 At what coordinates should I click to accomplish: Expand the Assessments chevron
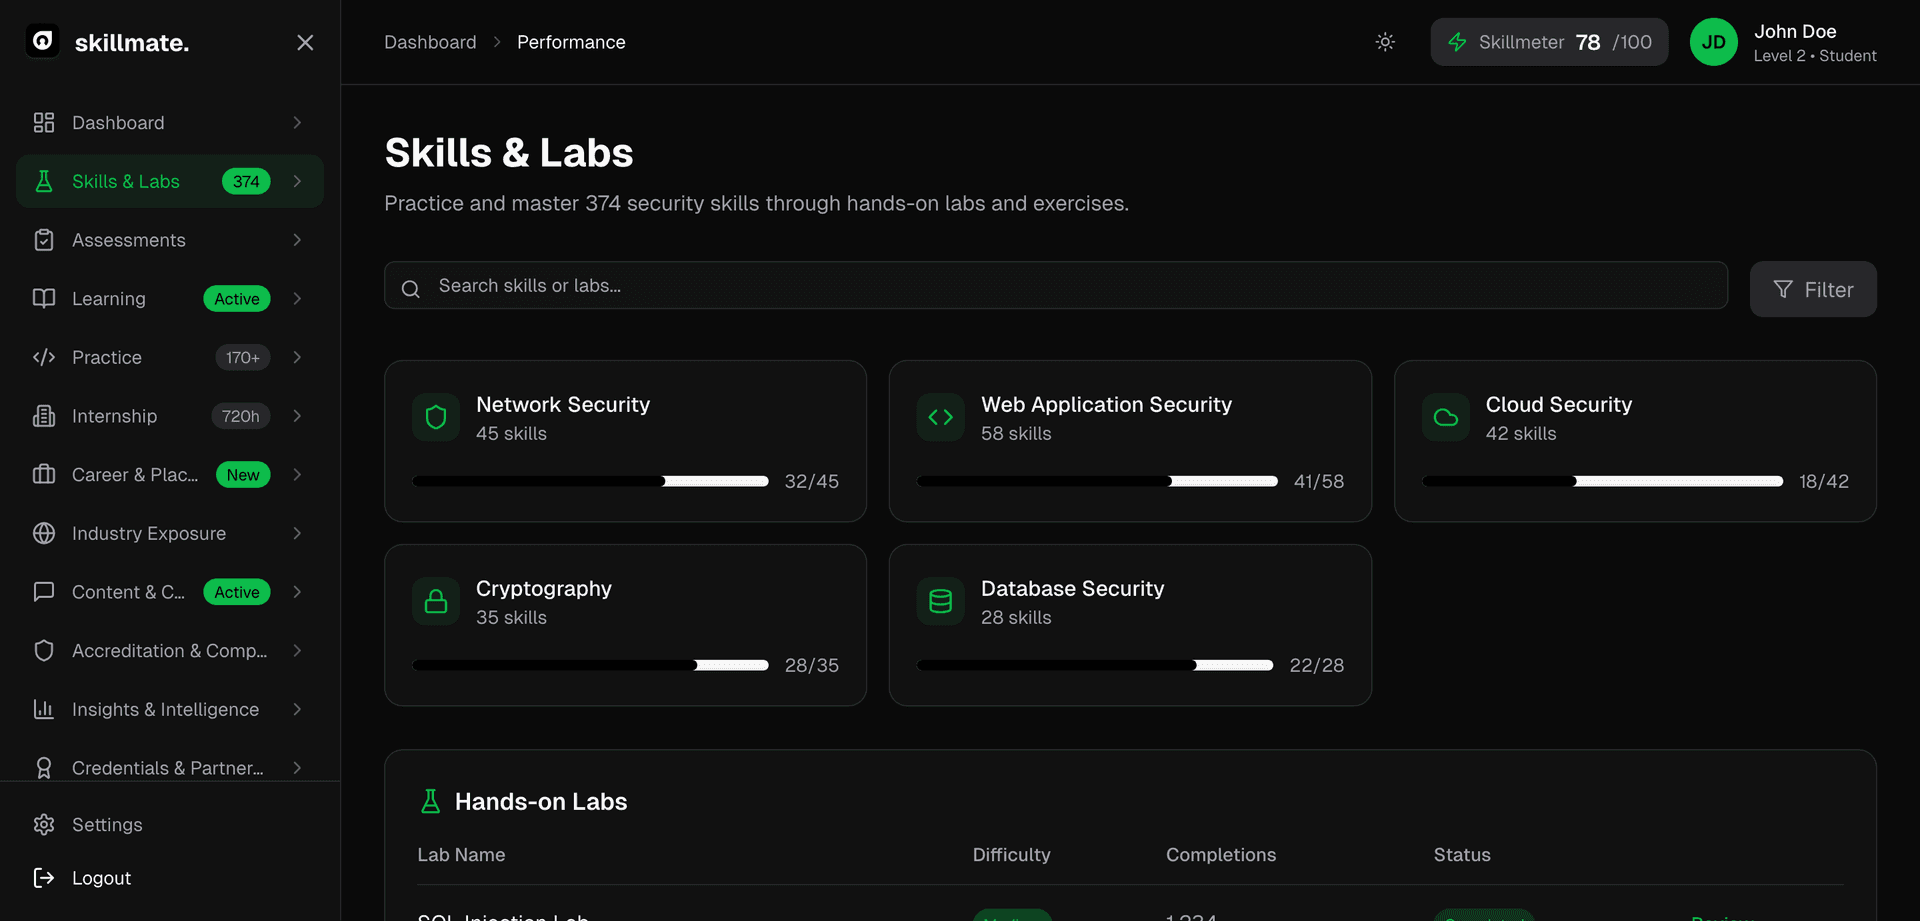pyautogui.click(x=297, y=240)
